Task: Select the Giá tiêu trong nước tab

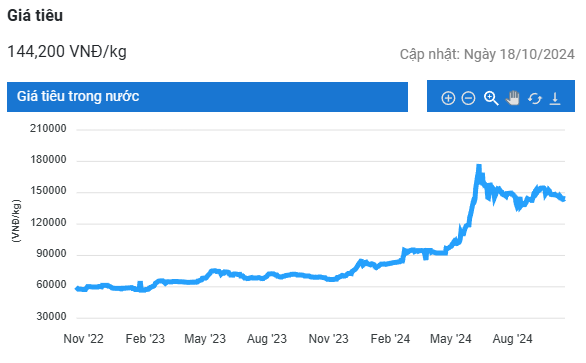Action: click(207, 97)
